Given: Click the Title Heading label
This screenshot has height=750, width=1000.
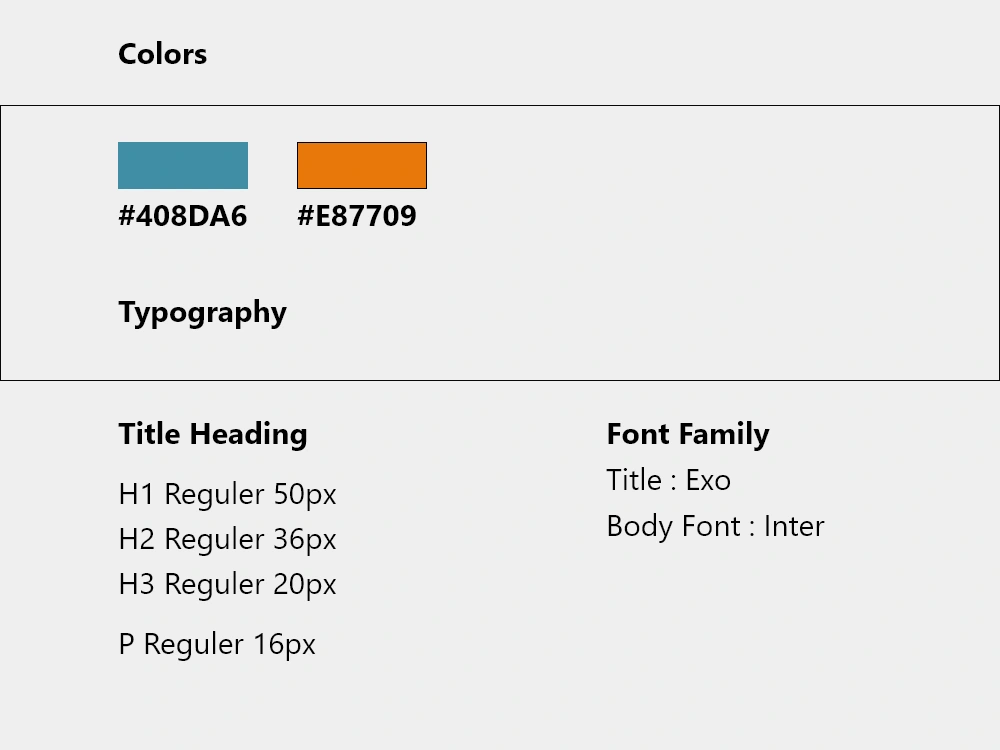Looking at the screenshot, I should click(x=213, y=434).
